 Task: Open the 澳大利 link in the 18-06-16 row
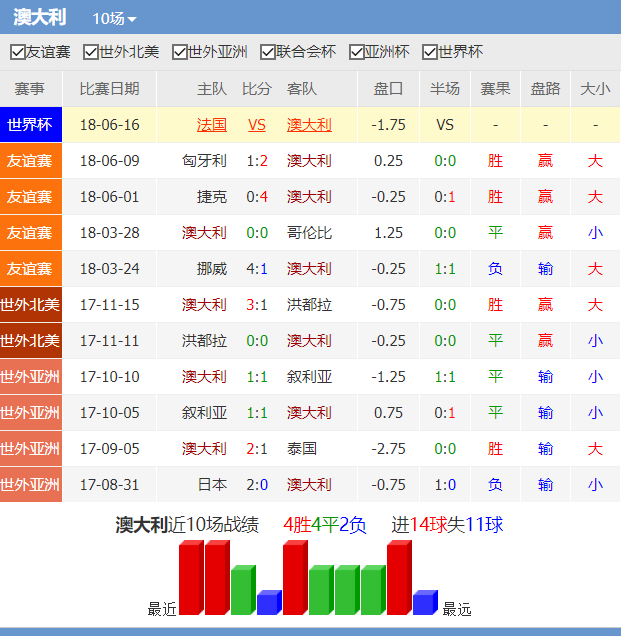point(309,125)
